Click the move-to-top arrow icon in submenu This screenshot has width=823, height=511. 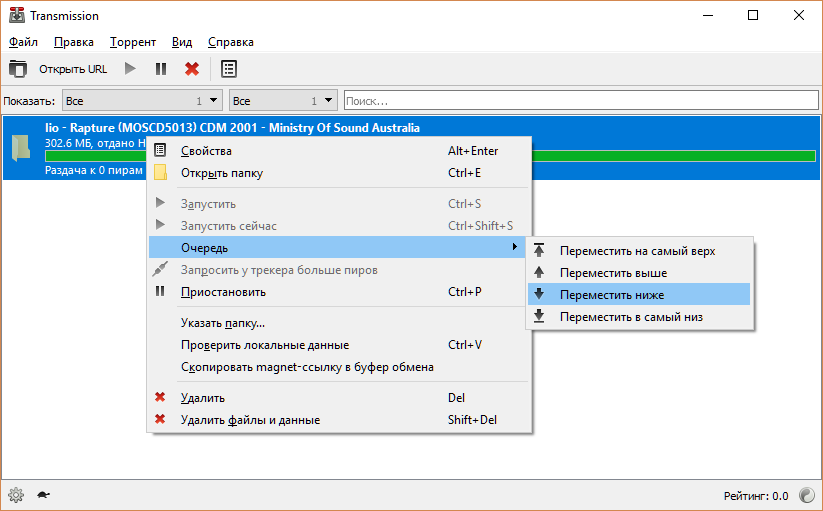[x=539, y=250]
